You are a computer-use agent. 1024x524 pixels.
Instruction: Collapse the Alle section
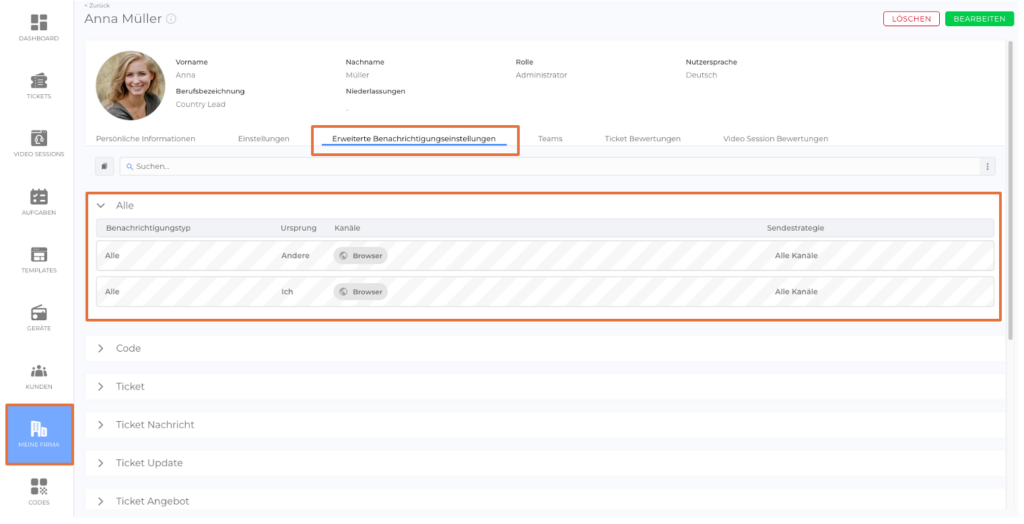[101, 205]
